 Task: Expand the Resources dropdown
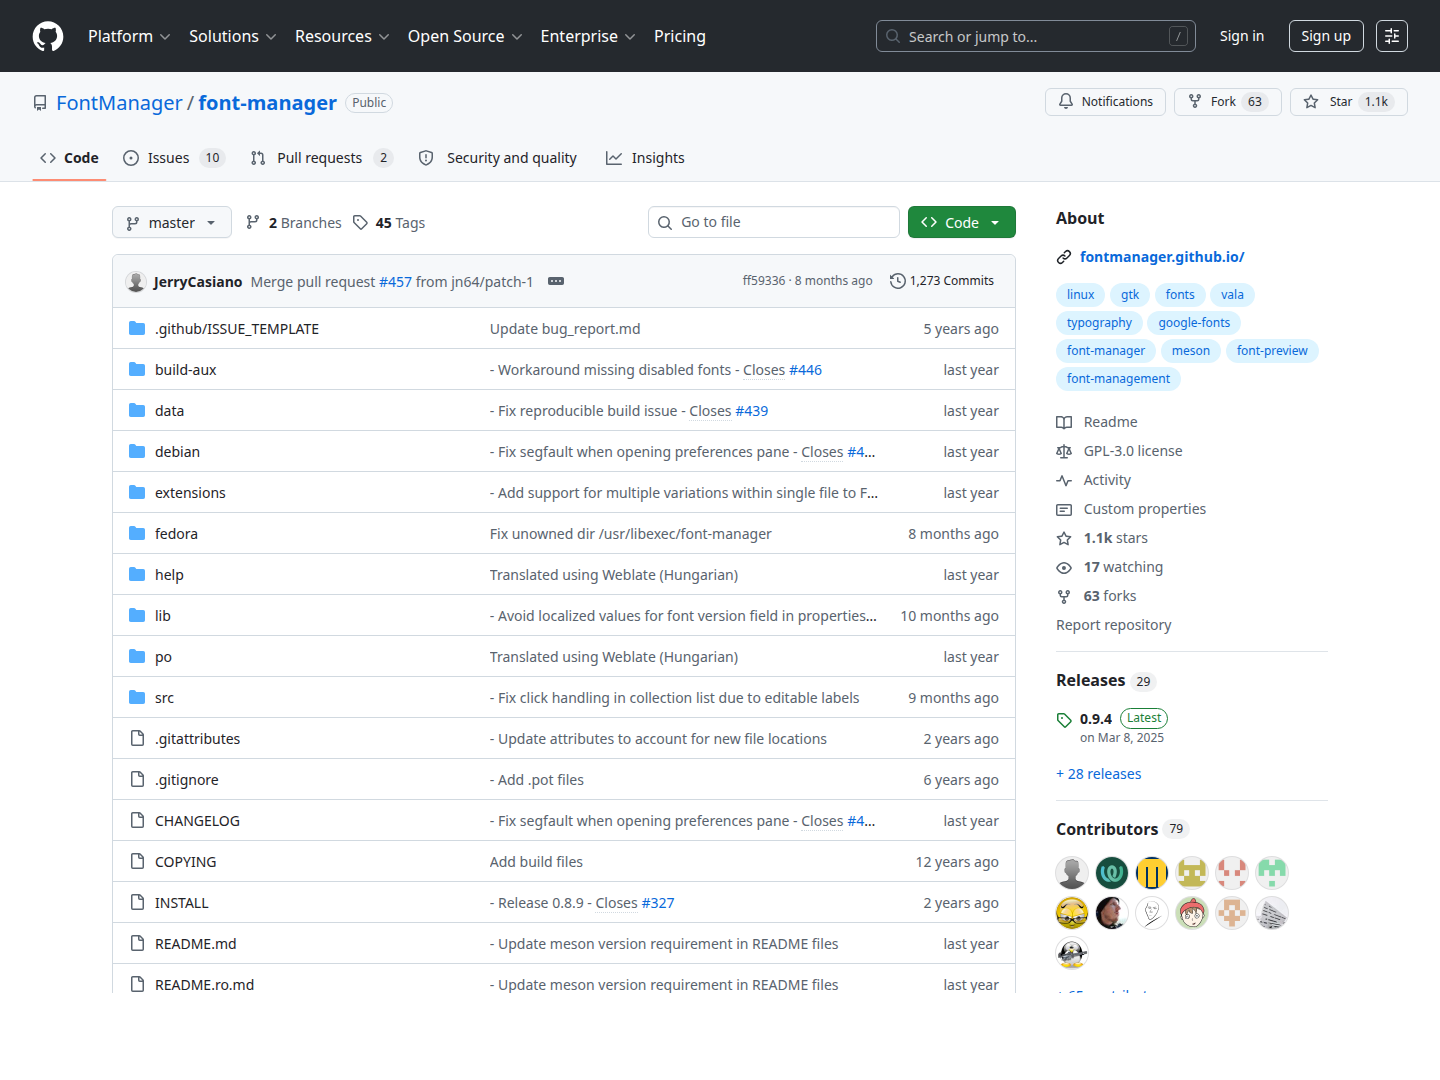[342, 36]
